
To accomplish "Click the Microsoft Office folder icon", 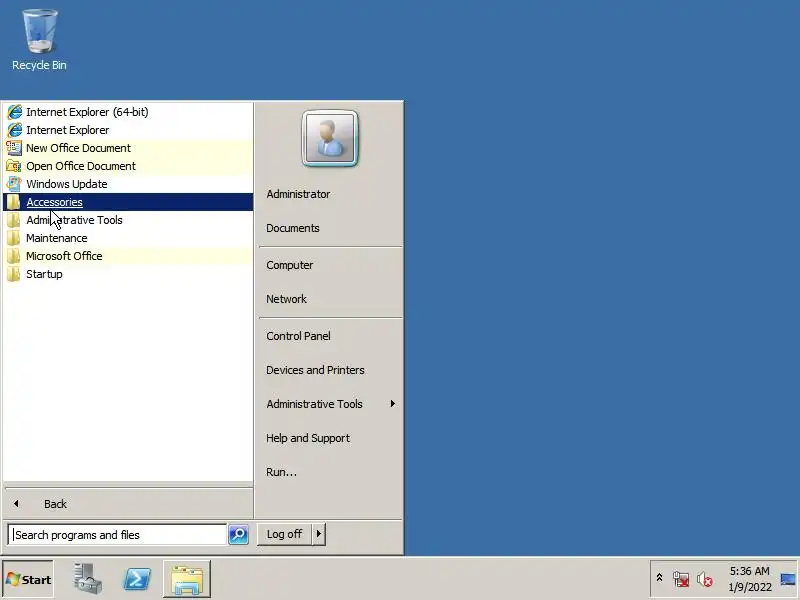I will click(14, 256).
